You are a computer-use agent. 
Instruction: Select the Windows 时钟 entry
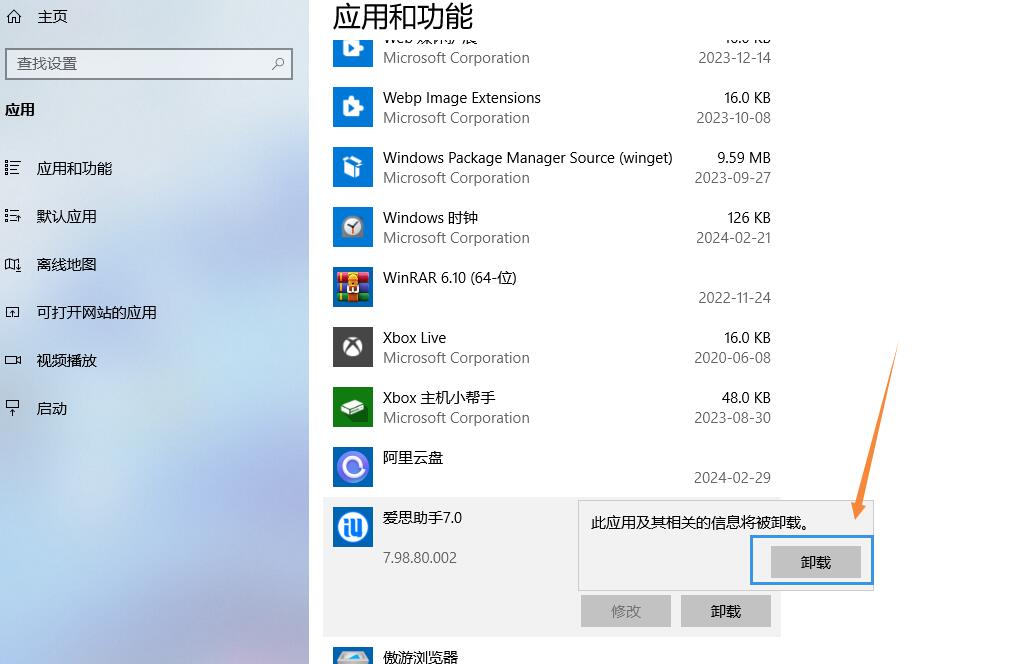coord(552,228)
